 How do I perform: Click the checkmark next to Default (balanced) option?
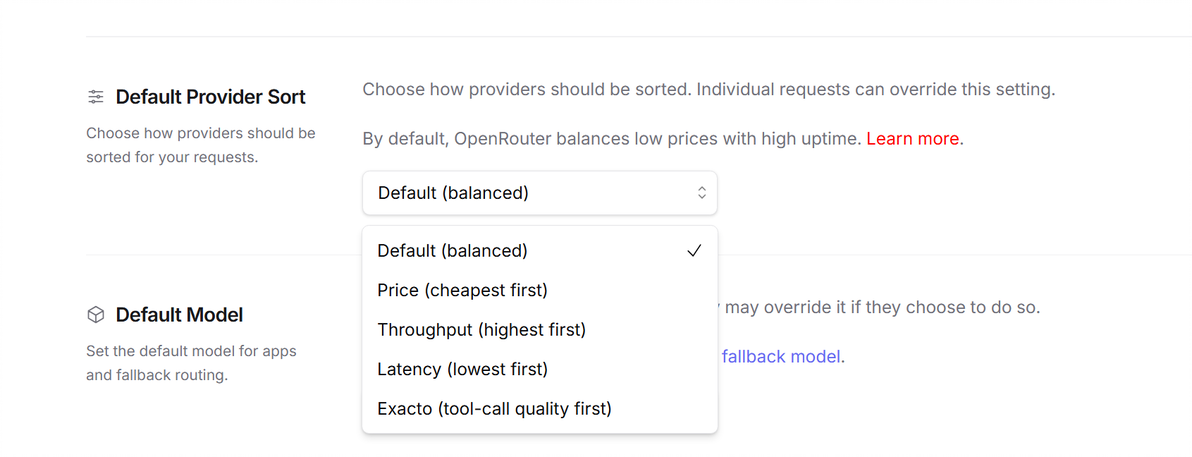point(693,251)
